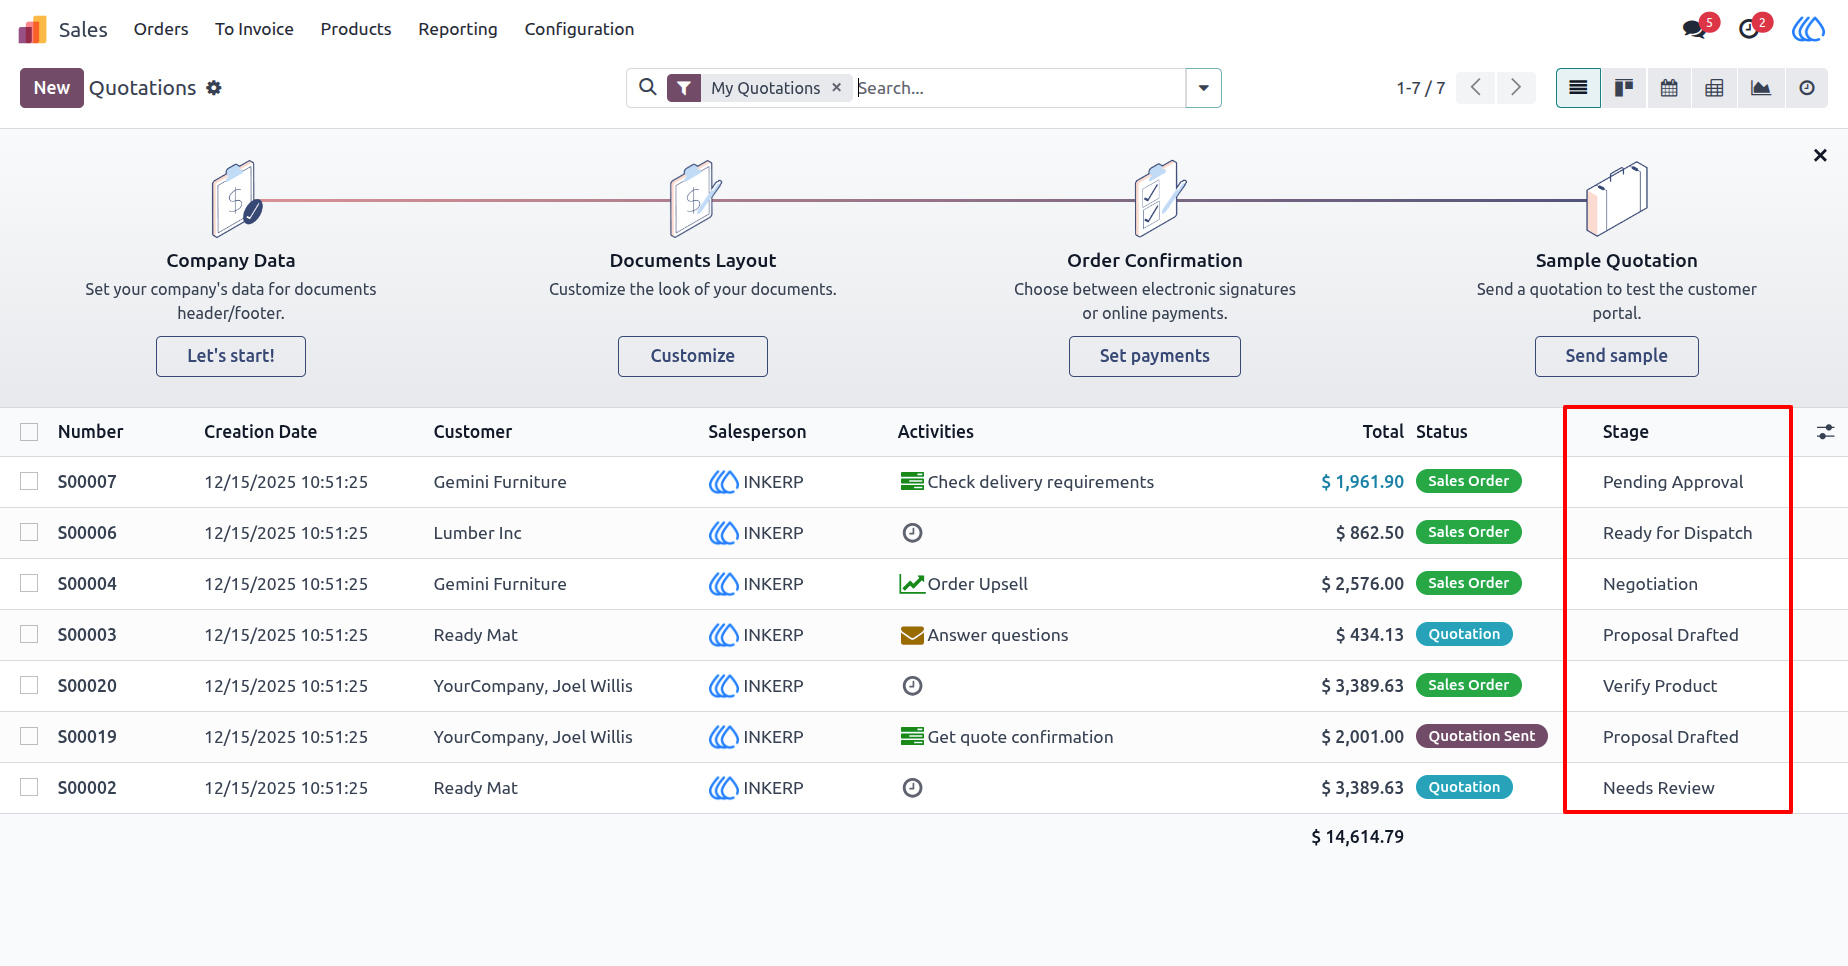
Task: Tick the checkbox for S00006
Action: pos(29,533)
